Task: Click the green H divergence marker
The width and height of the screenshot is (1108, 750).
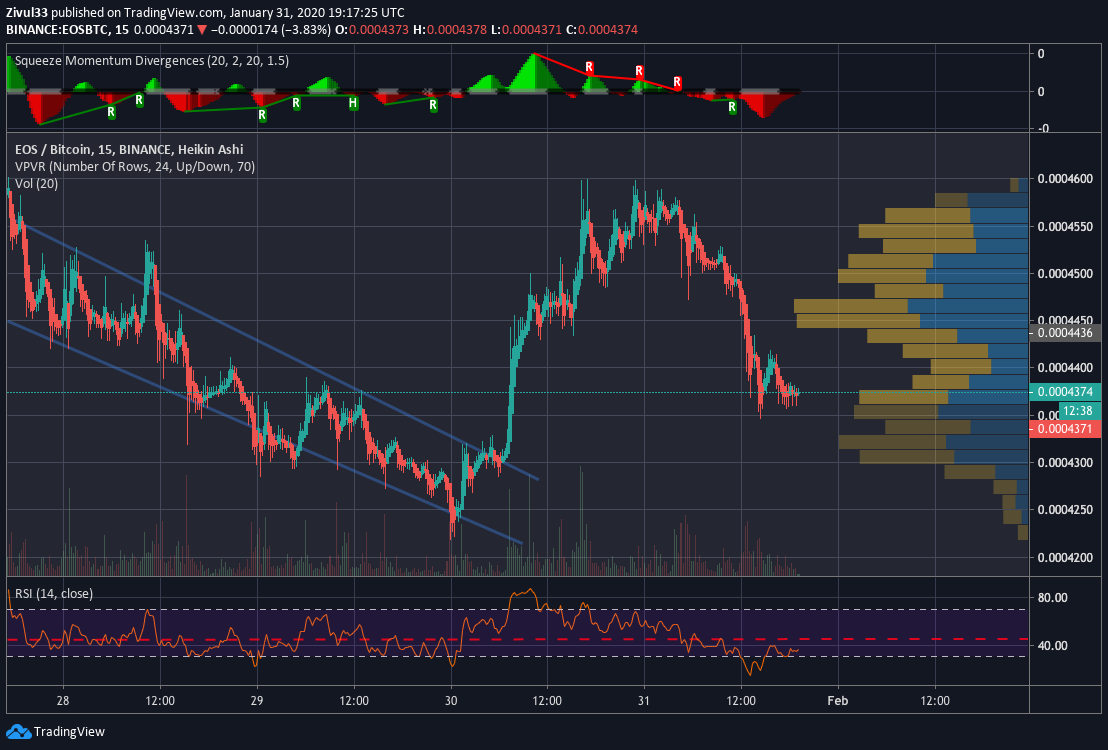Action: point(353,103)
